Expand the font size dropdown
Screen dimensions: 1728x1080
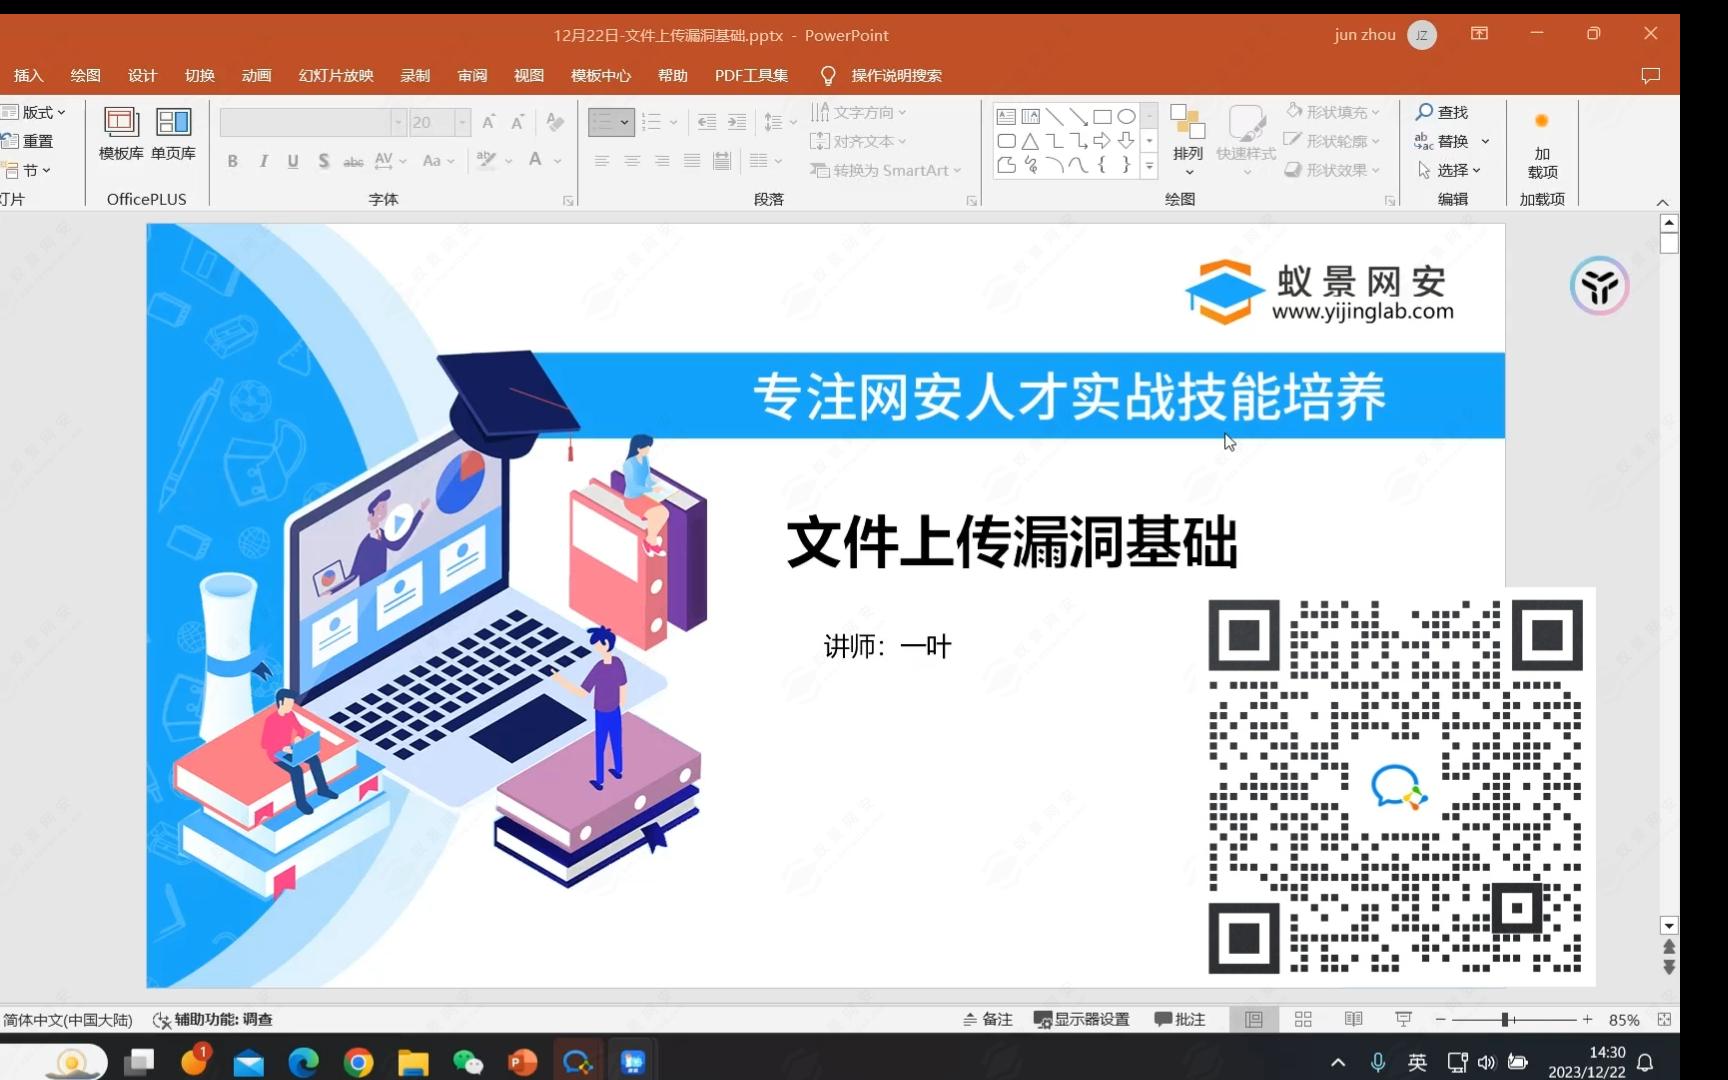462,122
